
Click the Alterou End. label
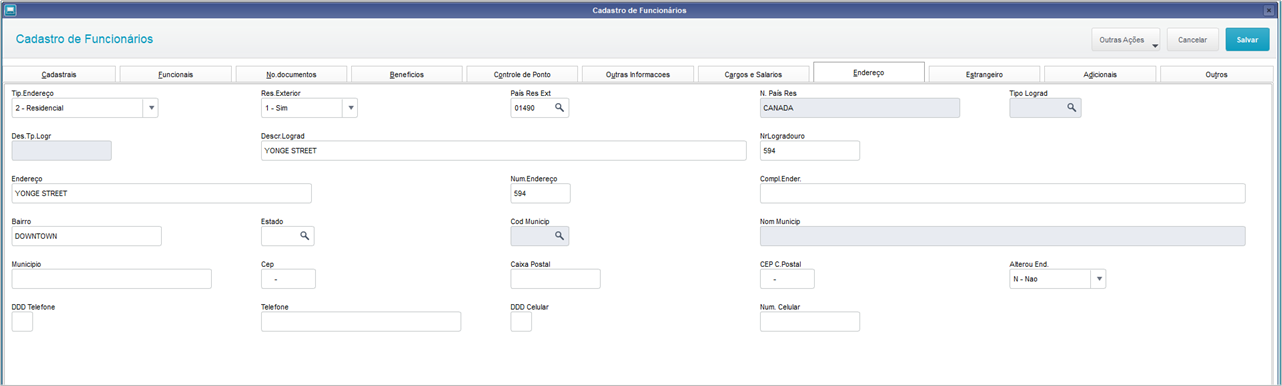[x=1029, y=264]
